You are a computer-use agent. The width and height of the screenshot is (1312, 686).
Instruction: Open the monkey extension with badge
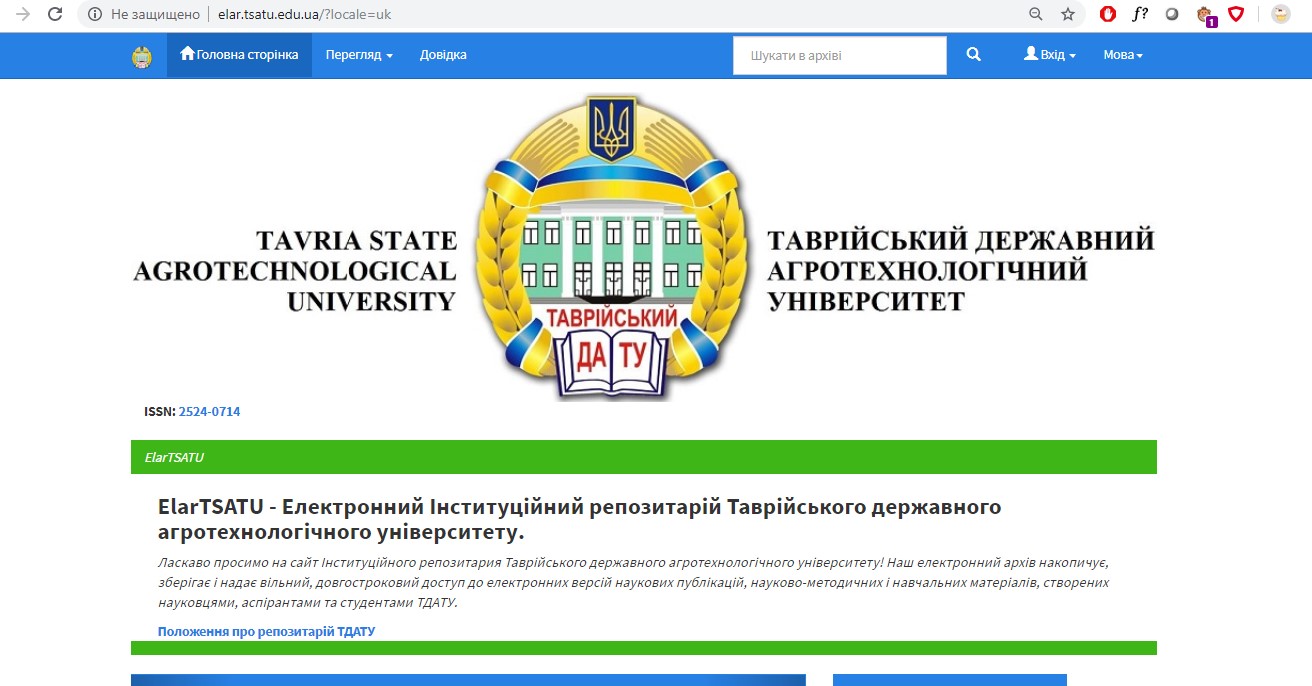coord(1205,15)
